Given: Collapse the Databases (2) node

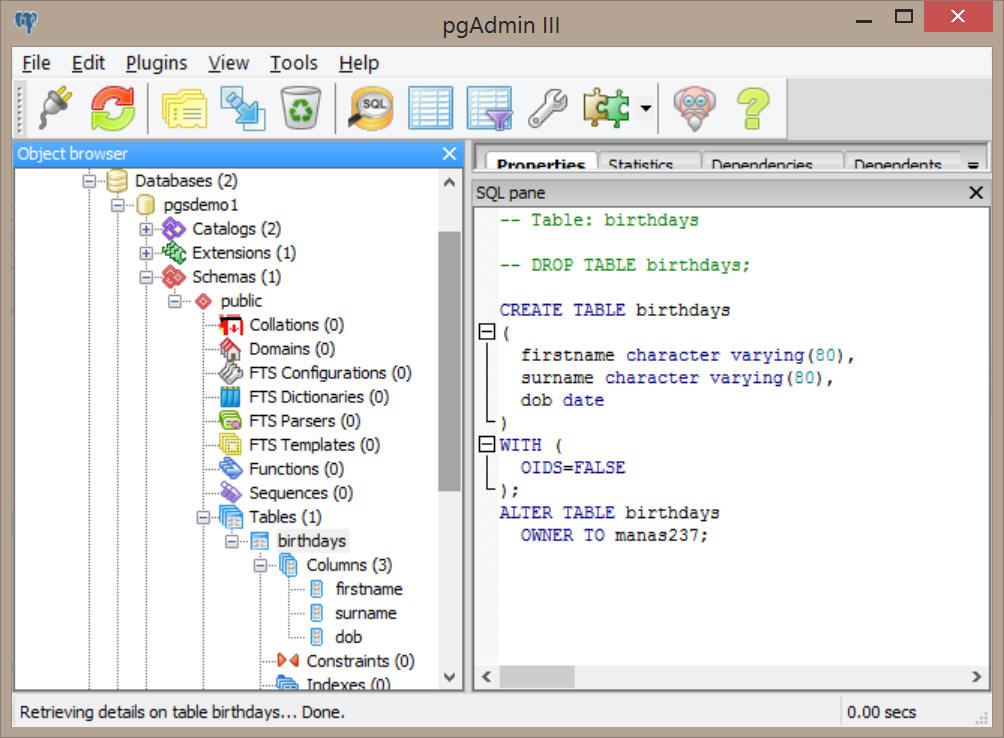Looking at the screenshot, I should pyautogui.click(x=88, y=181).
